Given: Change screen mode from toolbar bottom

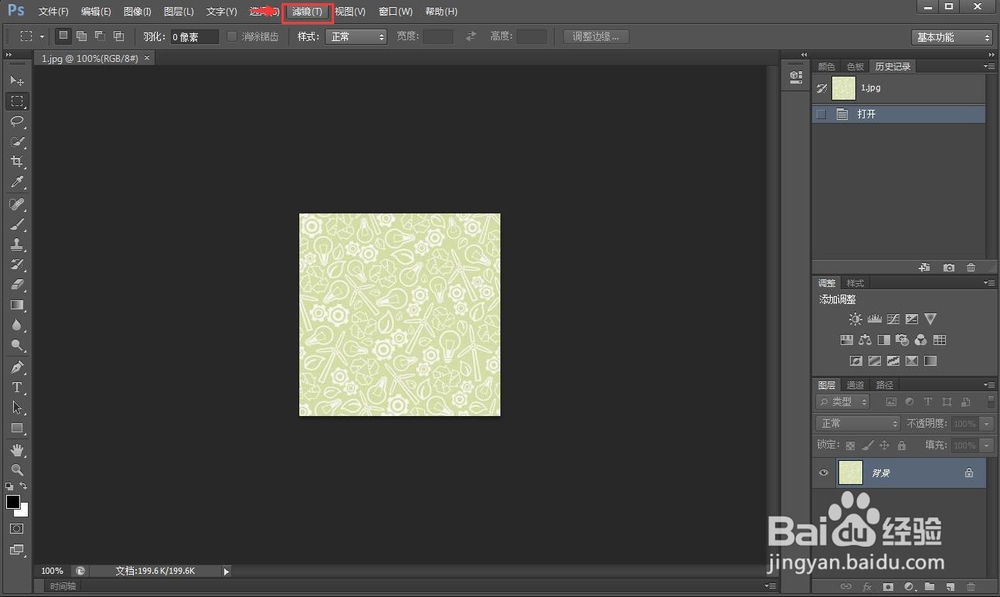Looking at the screenshot, I should (x=17, y=550).
